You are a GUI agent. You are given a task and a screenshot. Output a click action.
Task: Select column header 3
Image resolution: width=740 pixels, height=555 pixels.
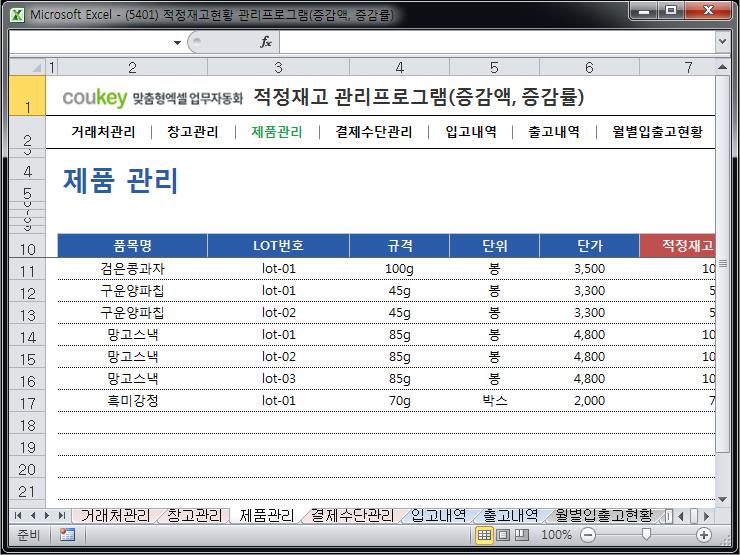coord(278,67)
